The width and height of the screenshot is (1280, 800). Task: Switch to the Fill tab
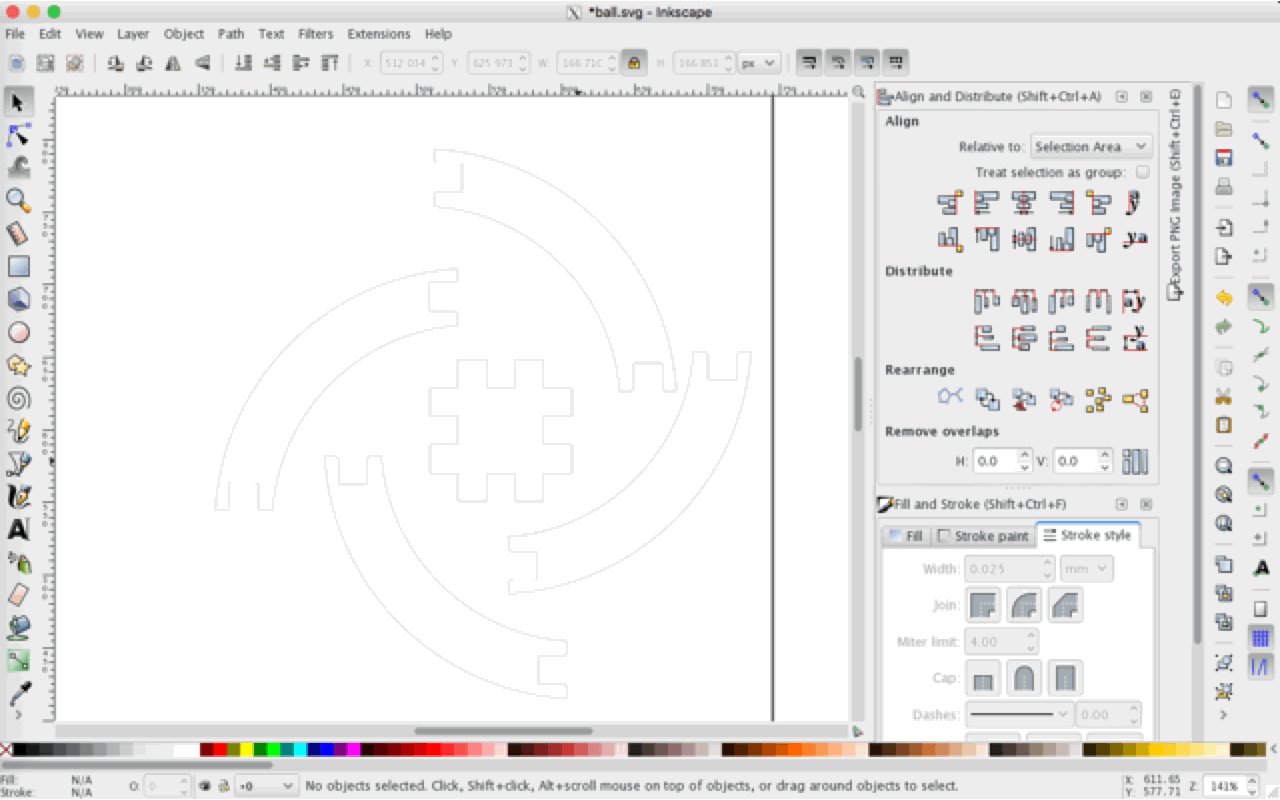click(906, 536)
